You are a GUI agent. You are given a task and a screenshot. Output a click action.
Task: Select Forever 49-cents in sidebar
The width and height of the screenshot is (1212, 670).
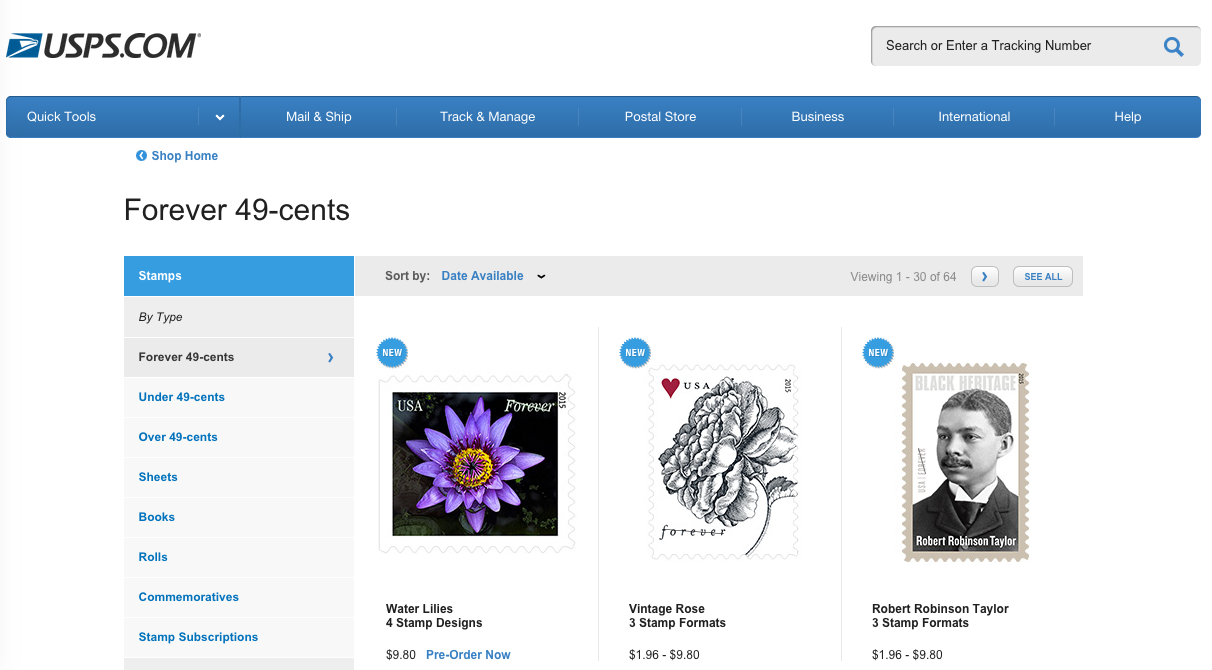pyautogui.click(x=239, y=357)
